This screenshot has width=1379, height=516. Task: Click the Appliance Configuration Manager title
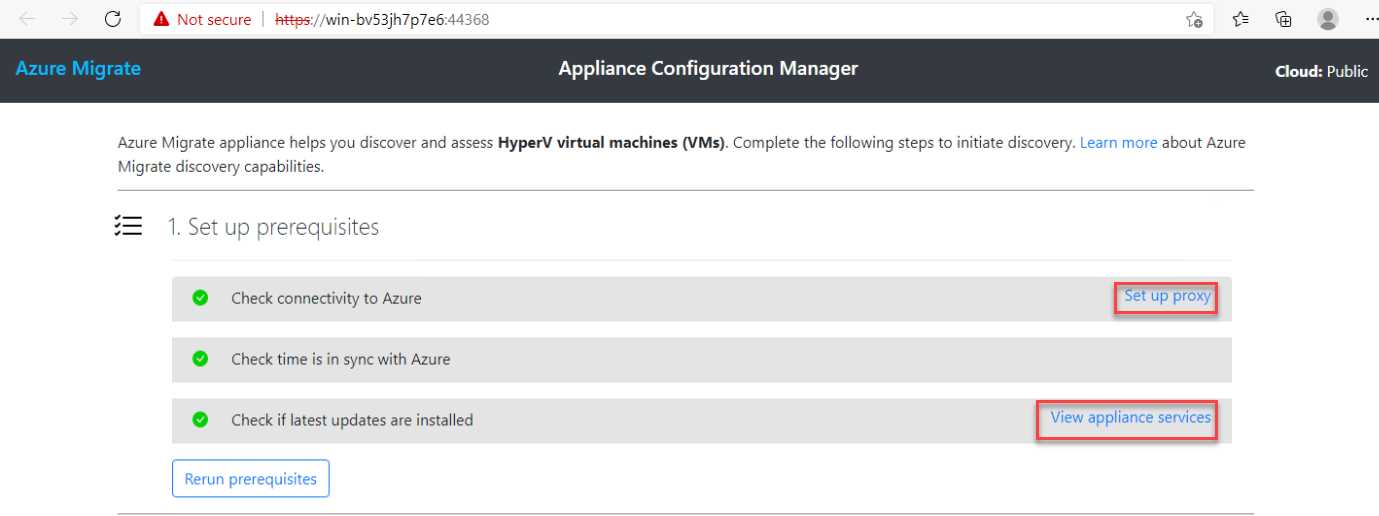coord(708,69)
